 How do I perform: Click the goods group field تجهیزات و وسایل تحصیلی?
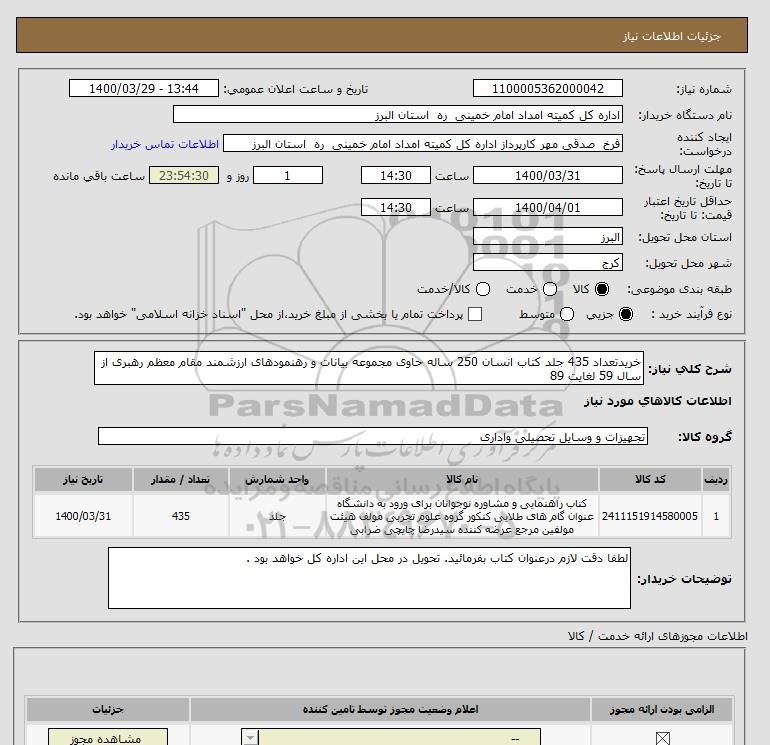[x=373, y=436]
